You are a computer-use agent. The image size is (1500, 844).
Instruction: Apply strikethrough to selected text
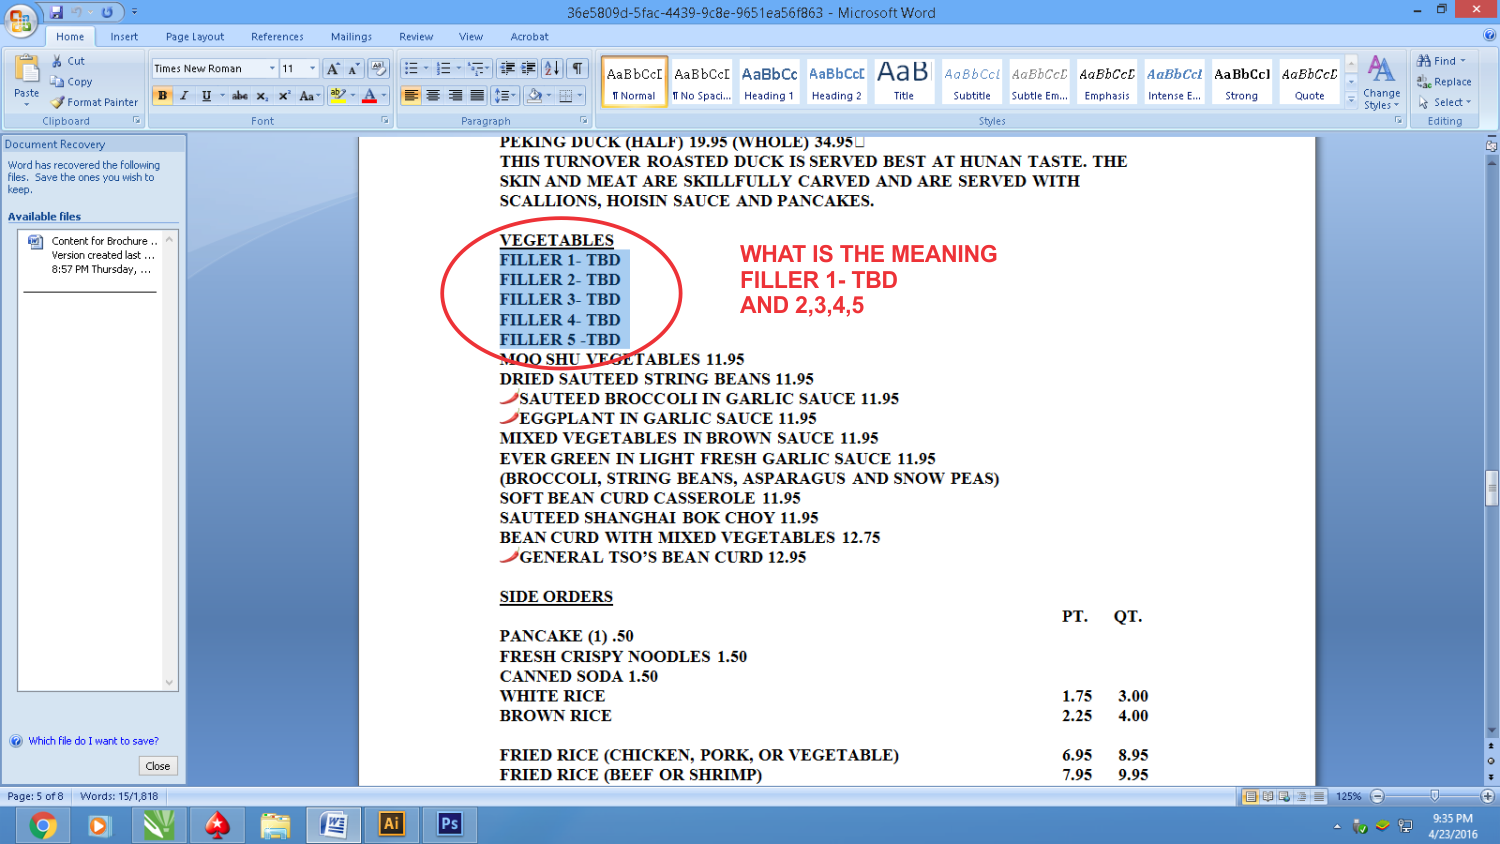pos(240,96)
